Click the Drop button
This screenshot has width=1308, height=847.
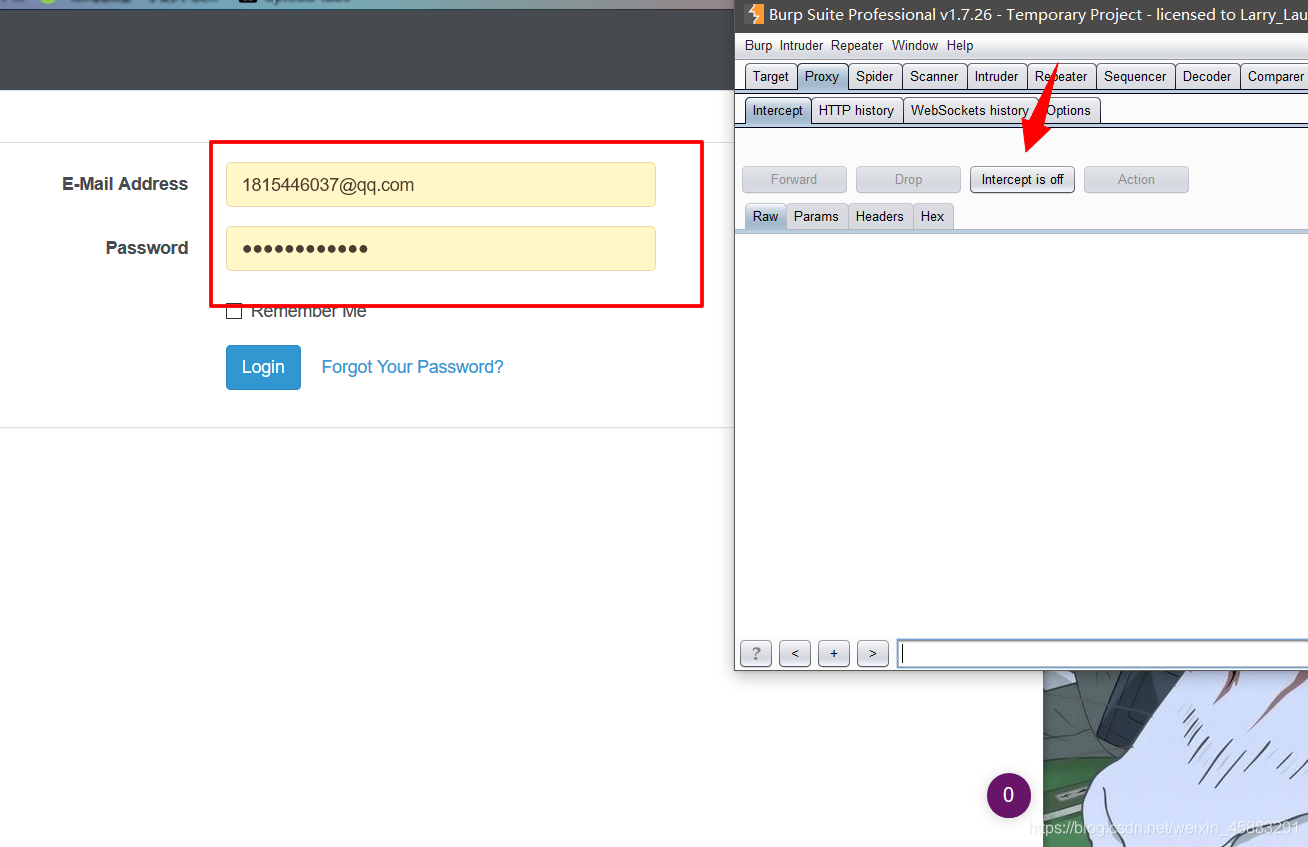(908, 180)
